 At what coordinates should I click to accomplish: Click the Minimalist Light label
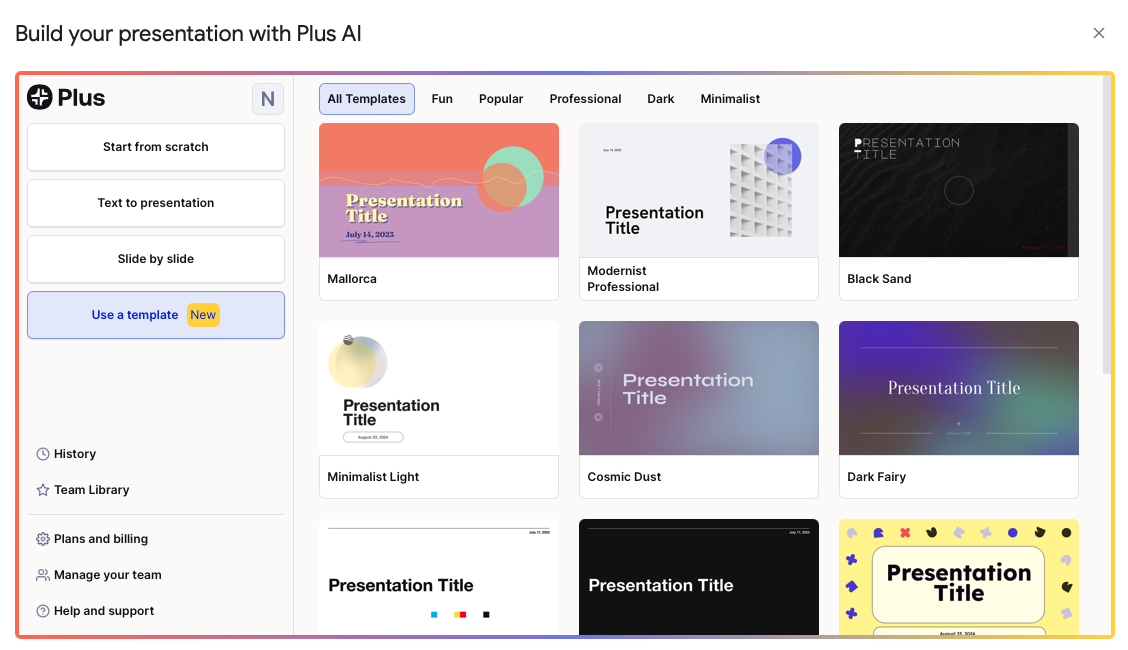tap(373, 477)
